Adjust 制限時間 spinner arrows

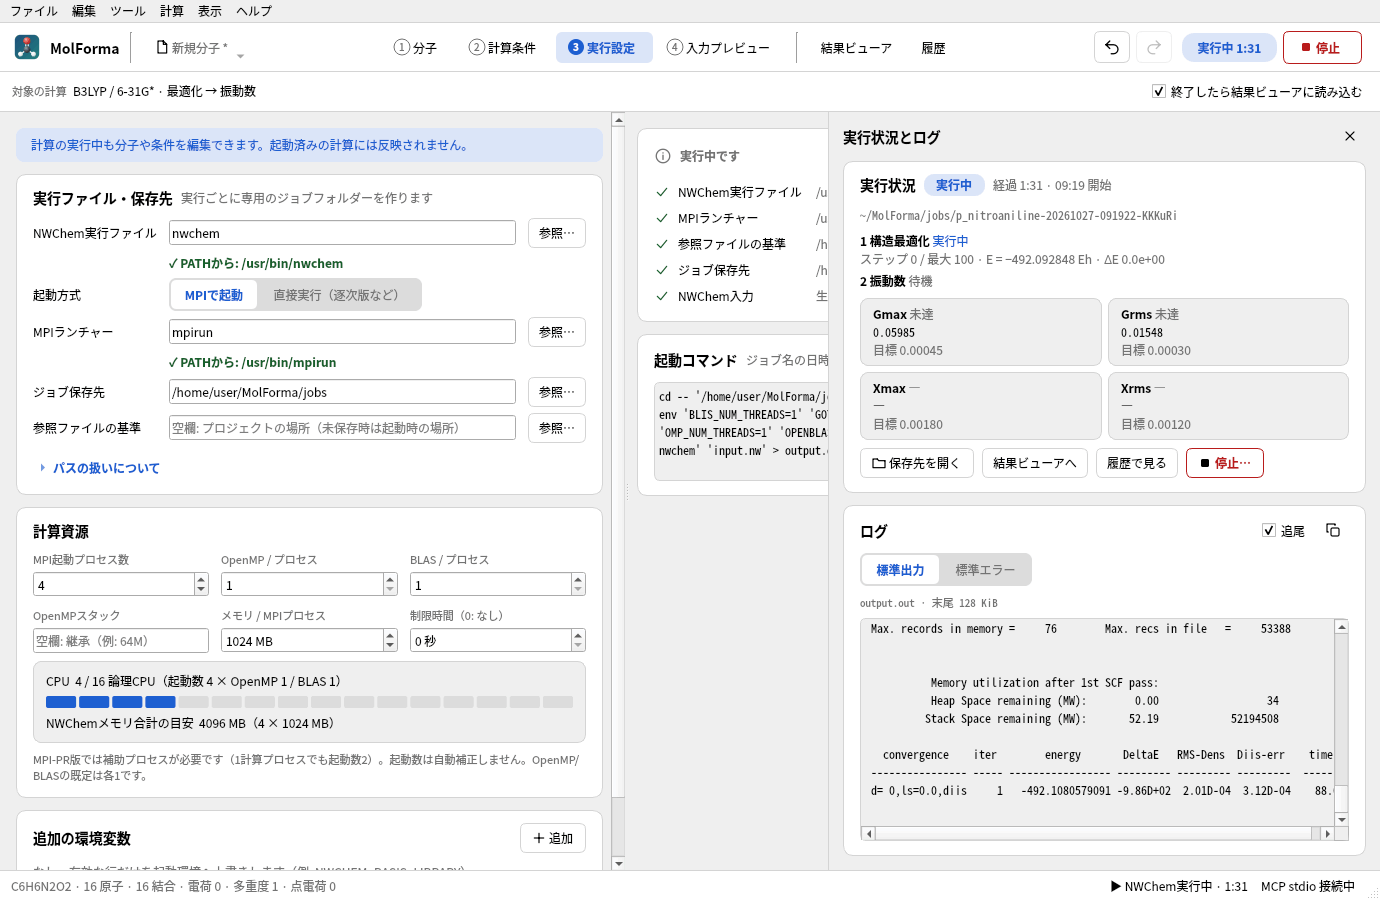(578, 640)
